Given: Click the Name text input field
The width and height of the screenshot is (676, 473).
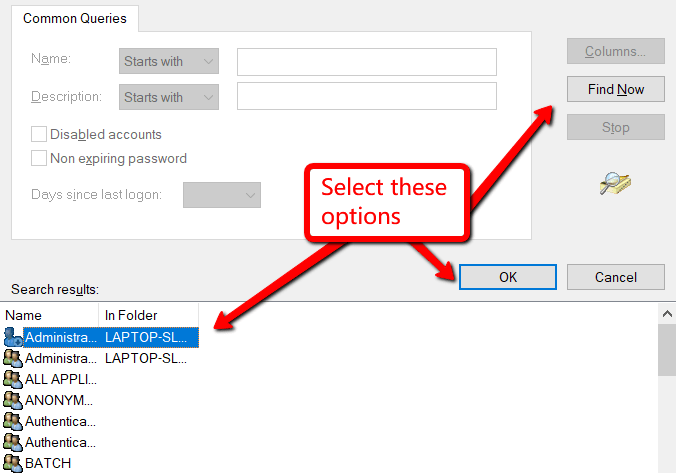Looking at the screenshot, I should [x=366, y=62].
